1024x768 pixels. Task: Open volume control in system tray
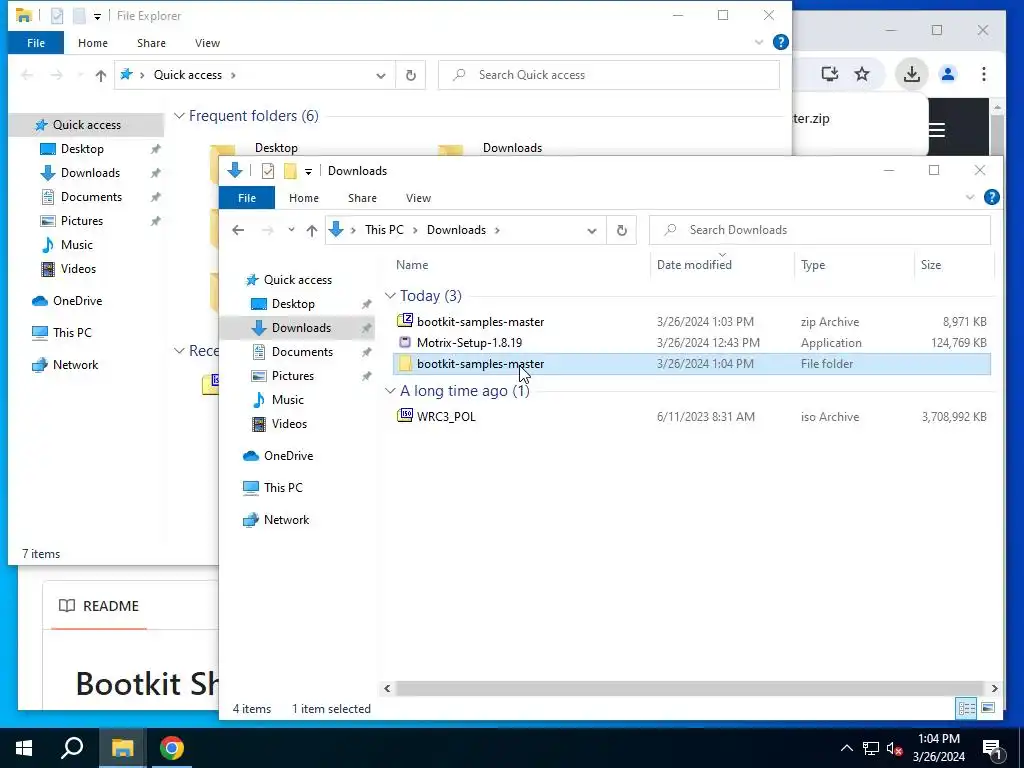point(894,748)
